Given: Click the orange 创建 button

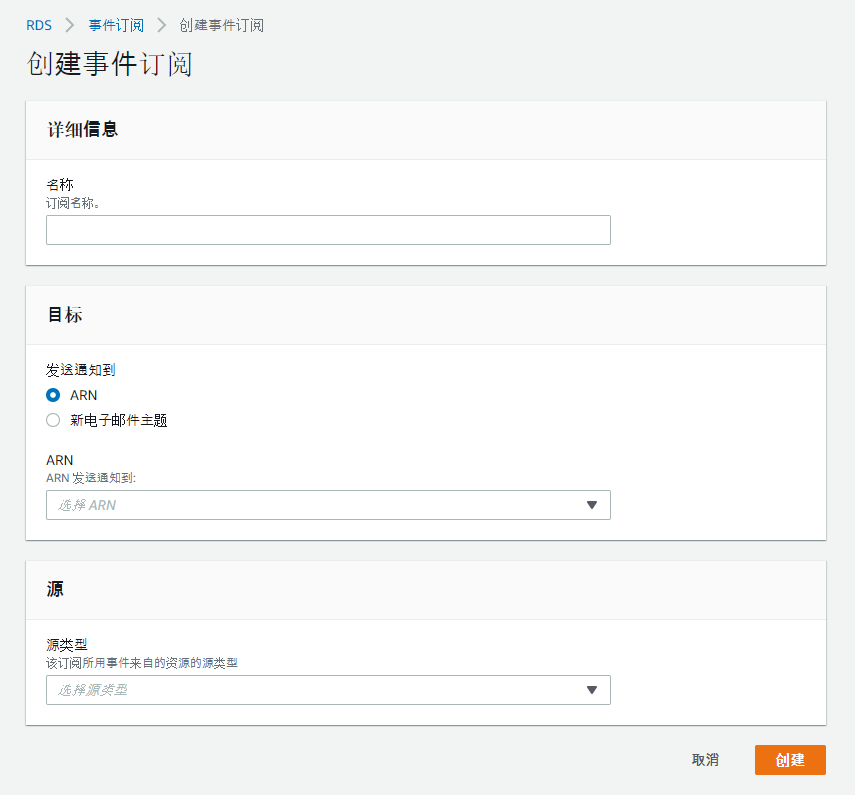Looking at the screenshot, I should 790,760.
